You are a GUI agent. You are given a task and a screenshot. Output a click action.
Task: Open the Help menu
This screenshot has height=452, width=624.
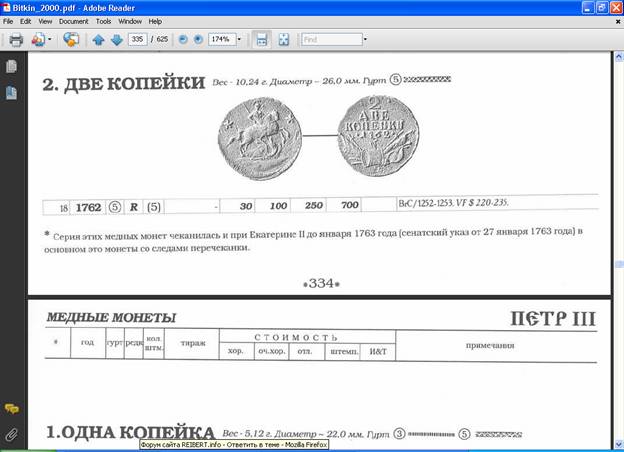155,21
